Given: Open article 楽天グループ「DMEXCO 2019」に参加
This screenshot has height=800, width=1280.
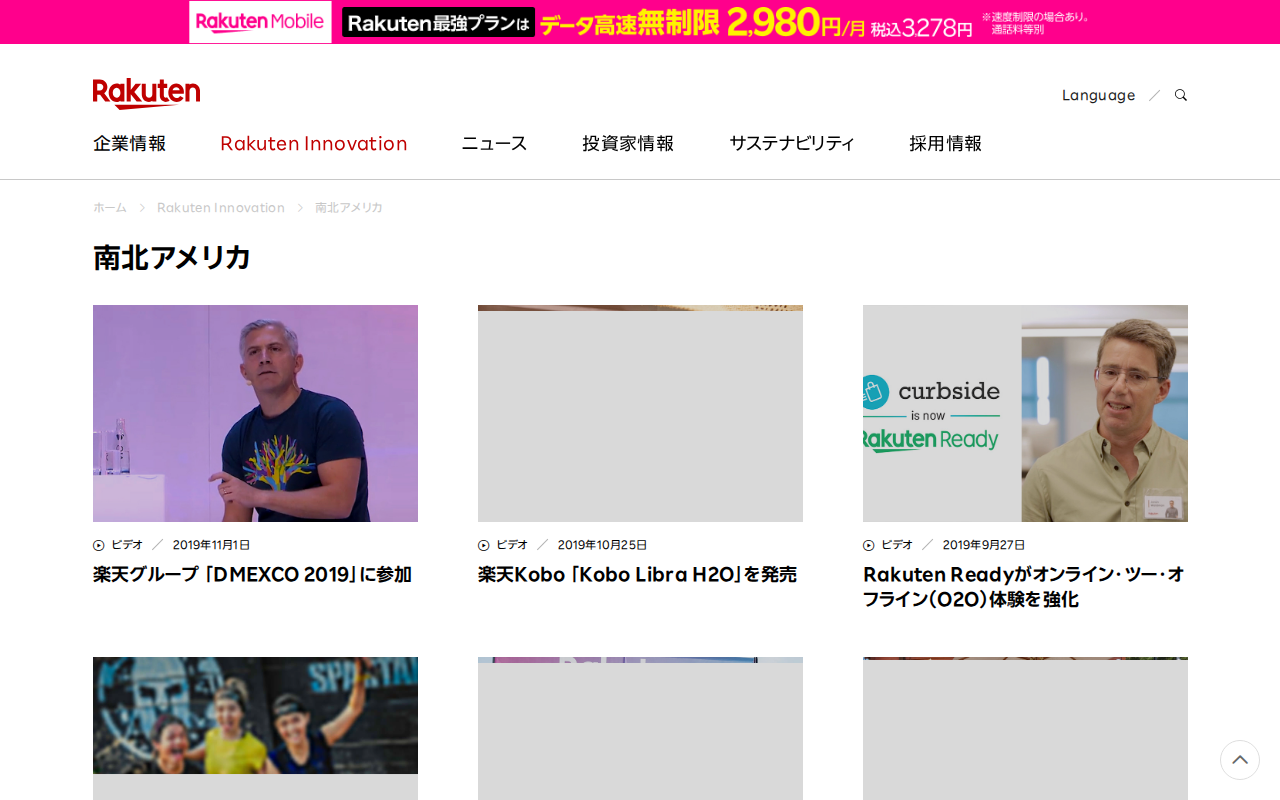Looking at the screenshot, I should pos(253,575).
